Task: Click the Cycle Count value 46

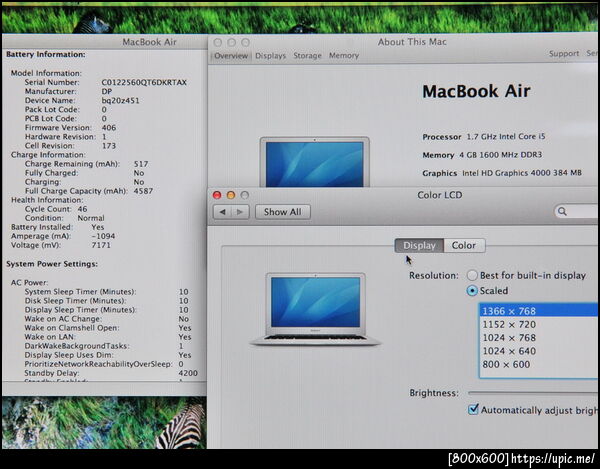Action: 82,209
